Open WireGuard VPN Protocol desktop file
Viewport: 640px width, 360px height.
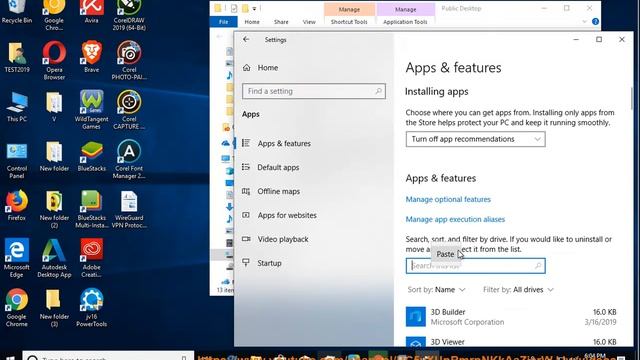129,209
